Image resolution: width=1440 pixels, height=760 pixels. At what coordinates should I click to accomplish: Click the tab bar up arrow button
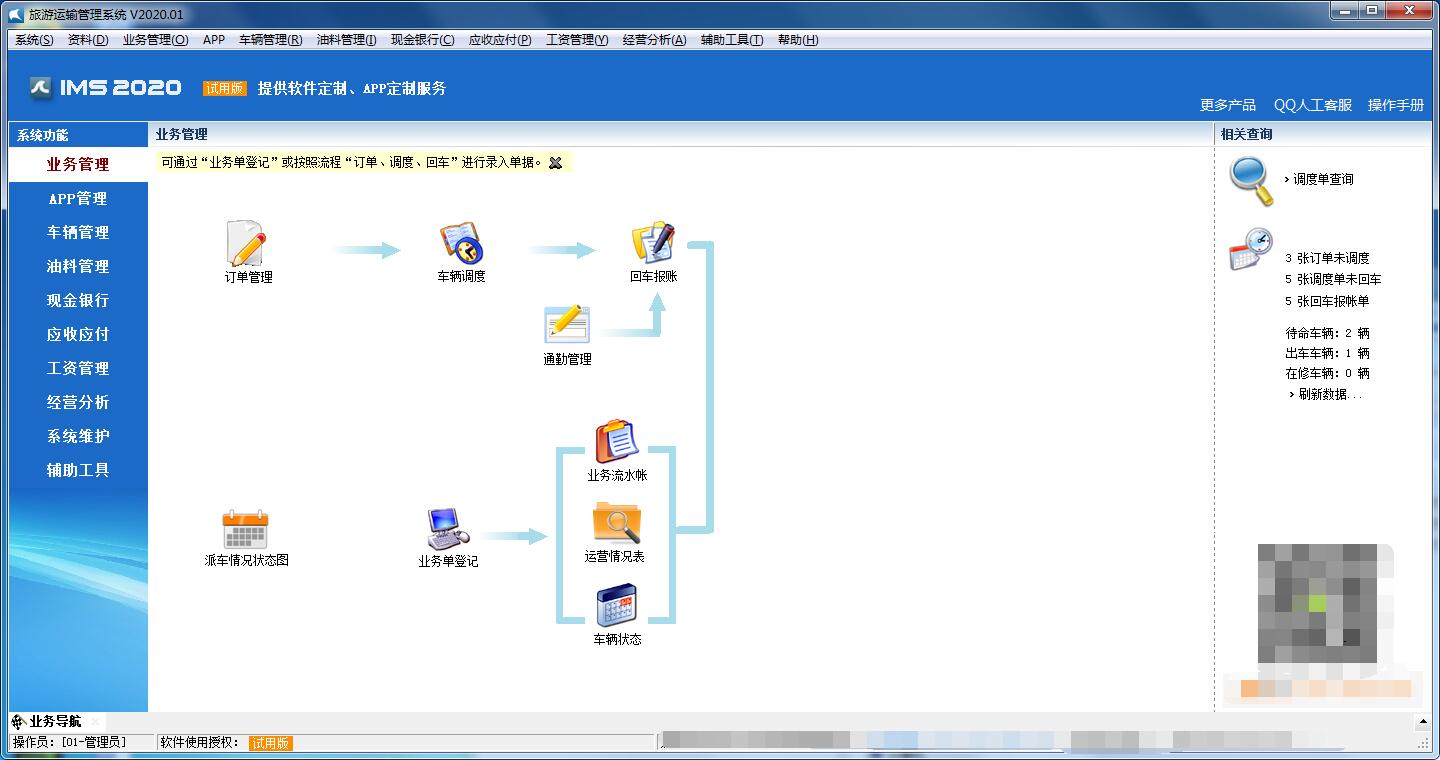[1424, 721]
